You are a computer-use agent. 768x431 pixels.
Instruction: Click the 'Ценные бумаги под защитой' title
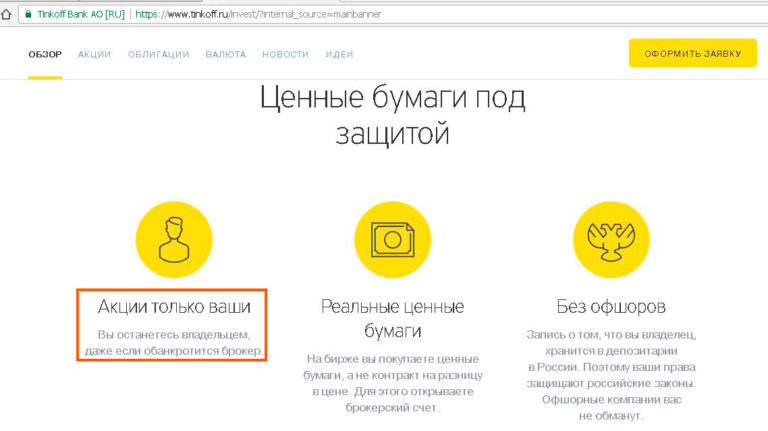[x=392, y=115]
